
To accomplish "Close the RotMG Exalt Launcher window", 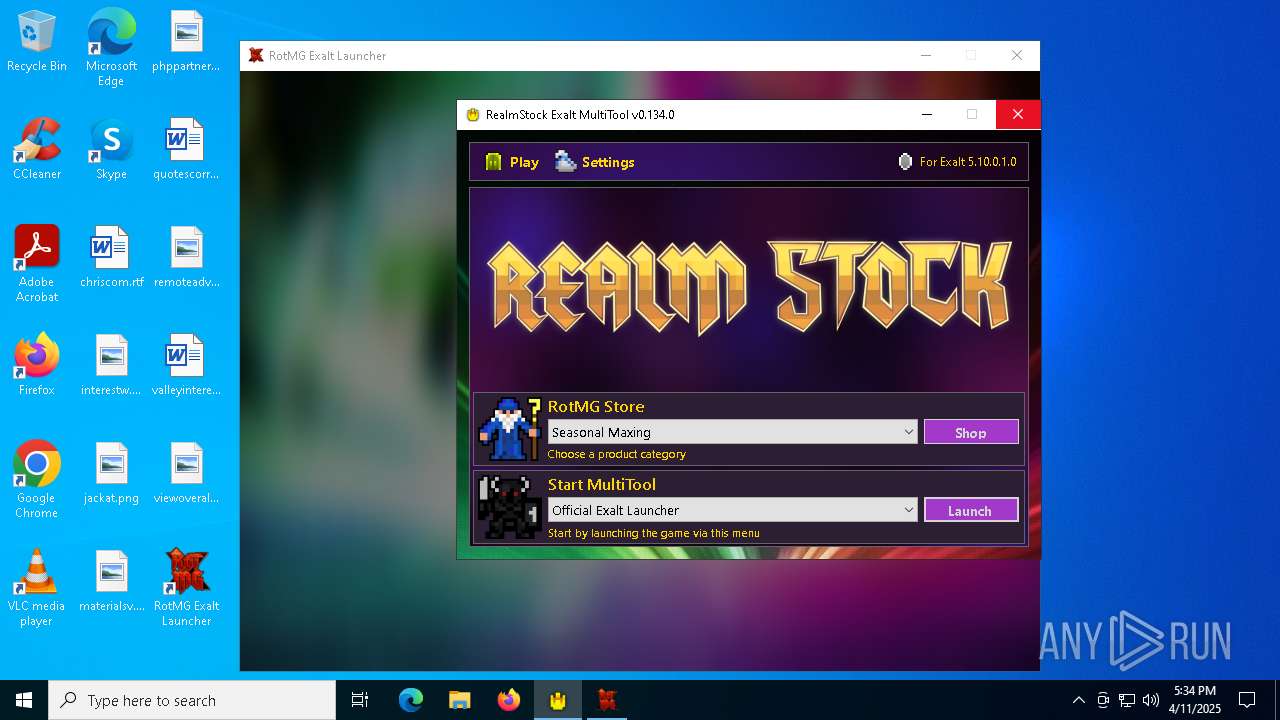I will [1017, 56].
